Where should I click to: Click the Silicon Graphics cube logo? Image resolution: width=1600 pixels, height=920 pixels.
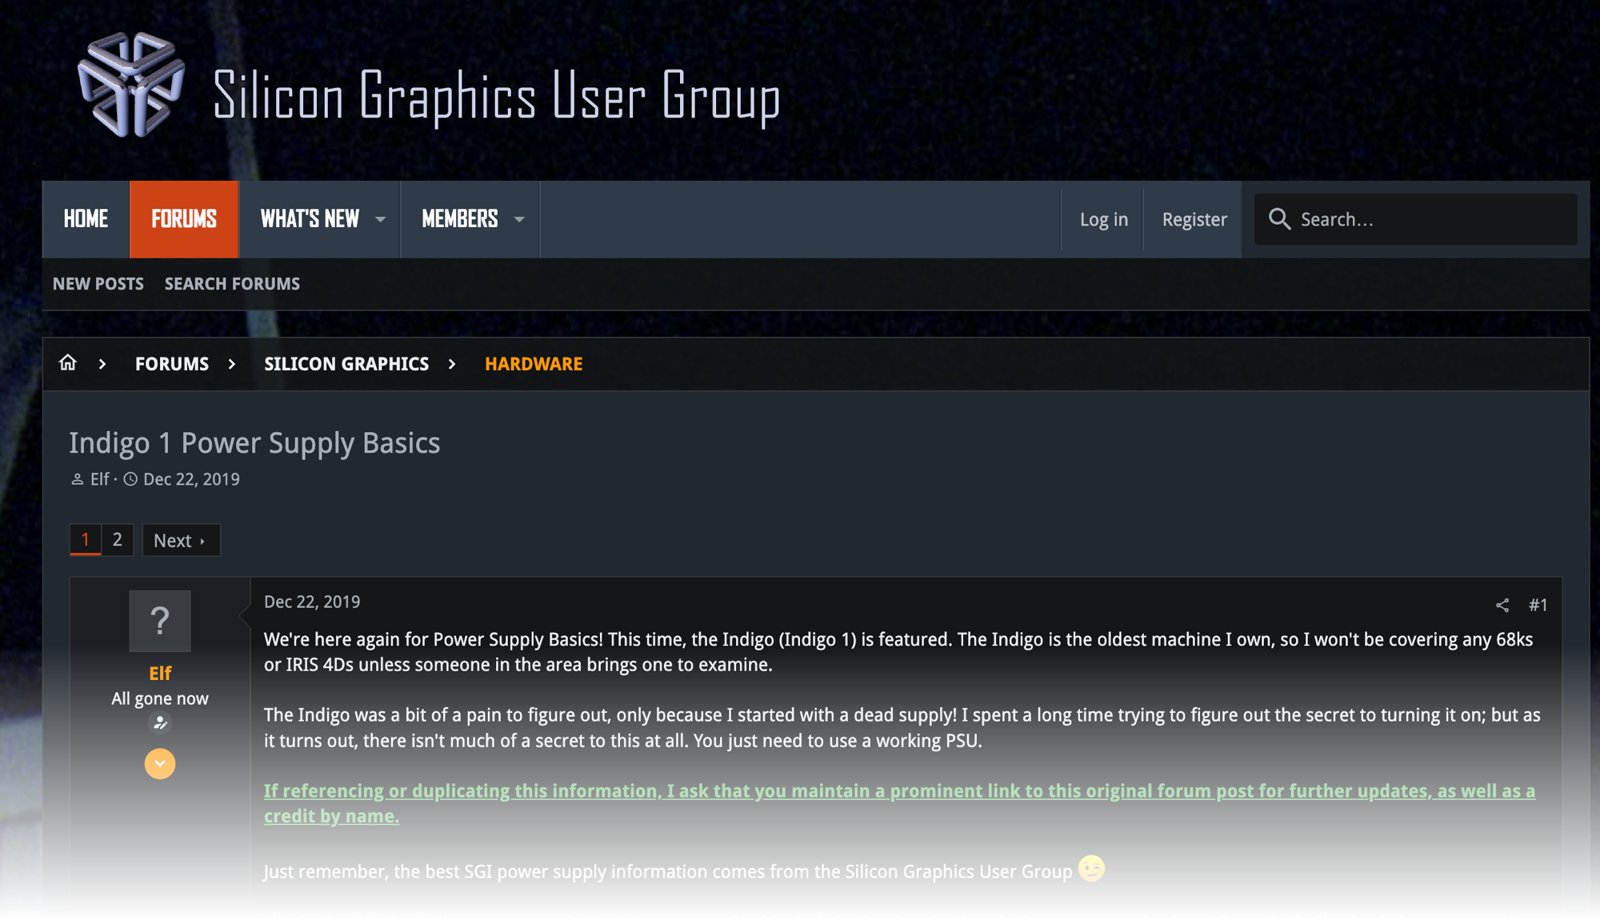[131, 85]
